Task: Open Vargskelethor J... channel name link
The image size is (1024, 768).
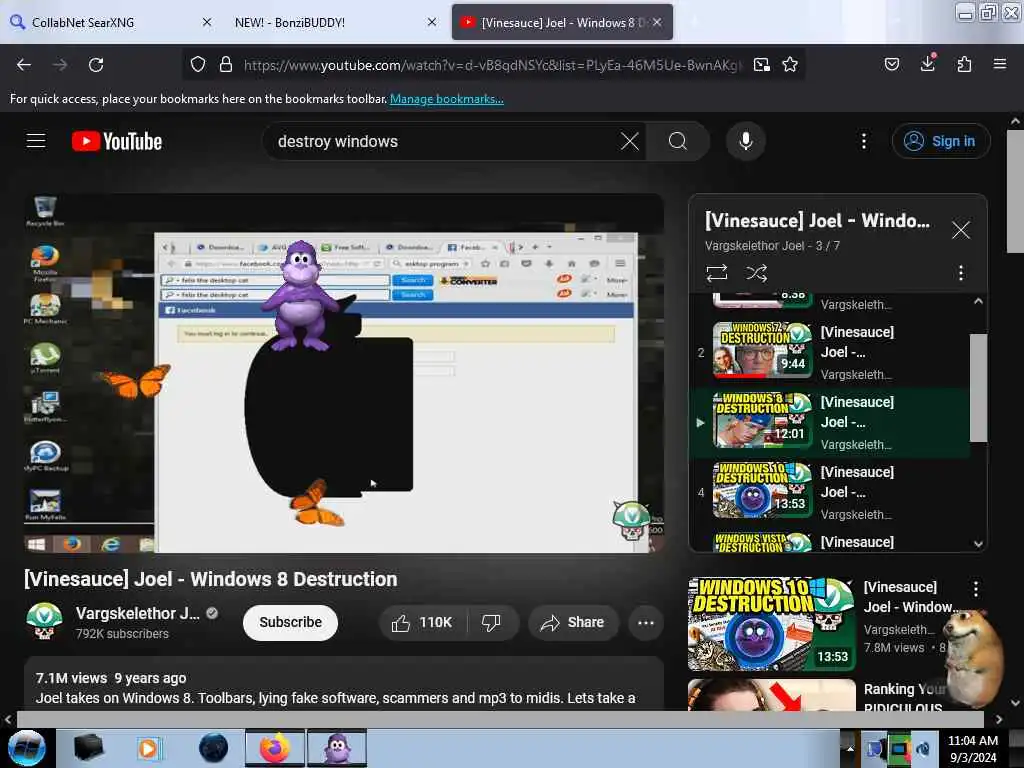Action: tap(138, 613)
